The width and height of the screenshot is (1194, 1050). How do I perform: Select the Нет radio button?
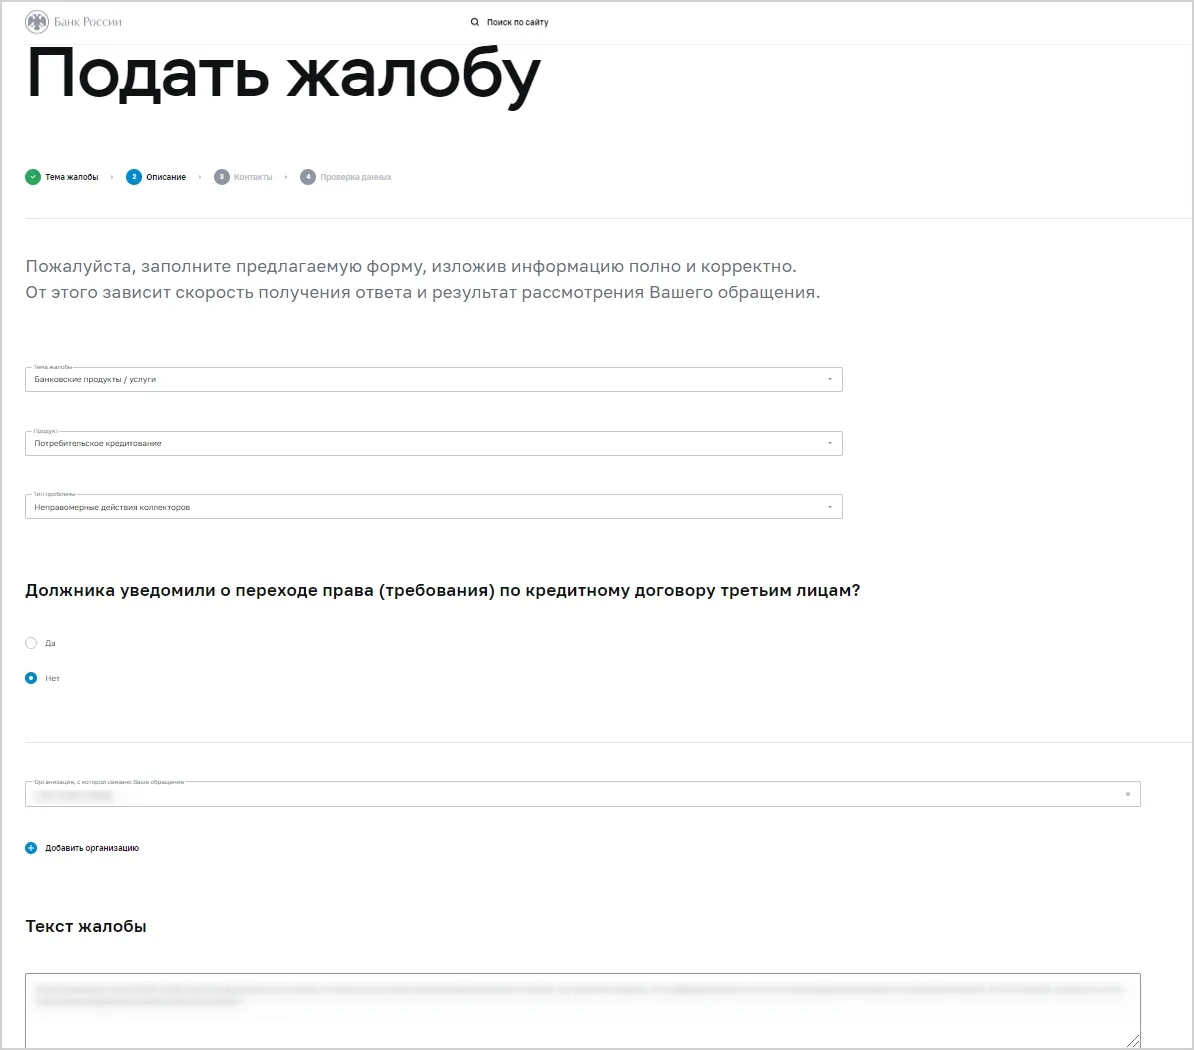pyautogui.click(x=31, y=678)
